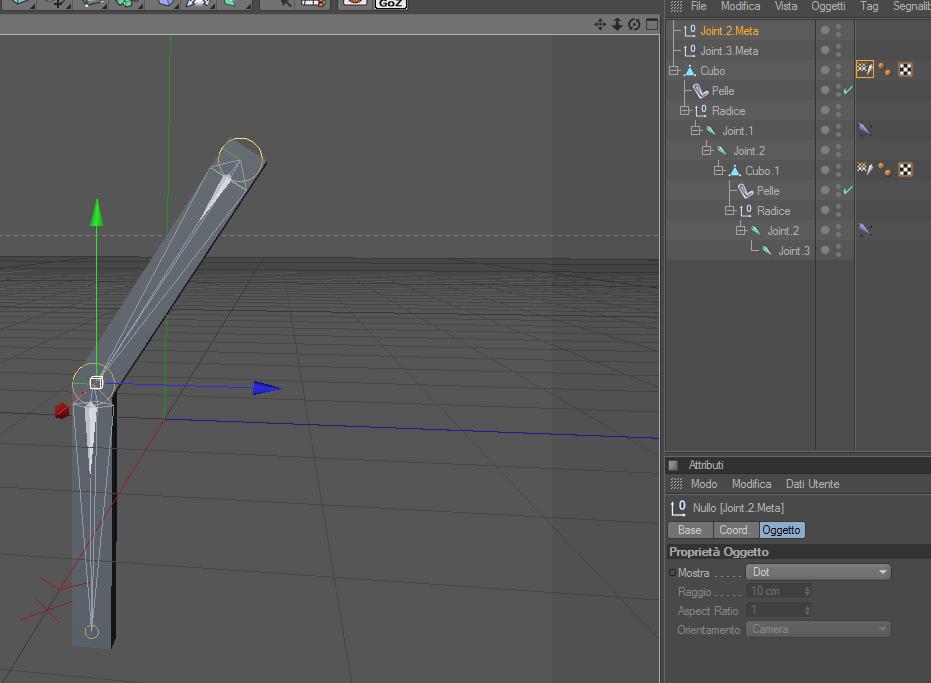Viewport: 931px width, 683px height.
Task: Select the tag on the Joint.1 row
Action: click(864, 129)
